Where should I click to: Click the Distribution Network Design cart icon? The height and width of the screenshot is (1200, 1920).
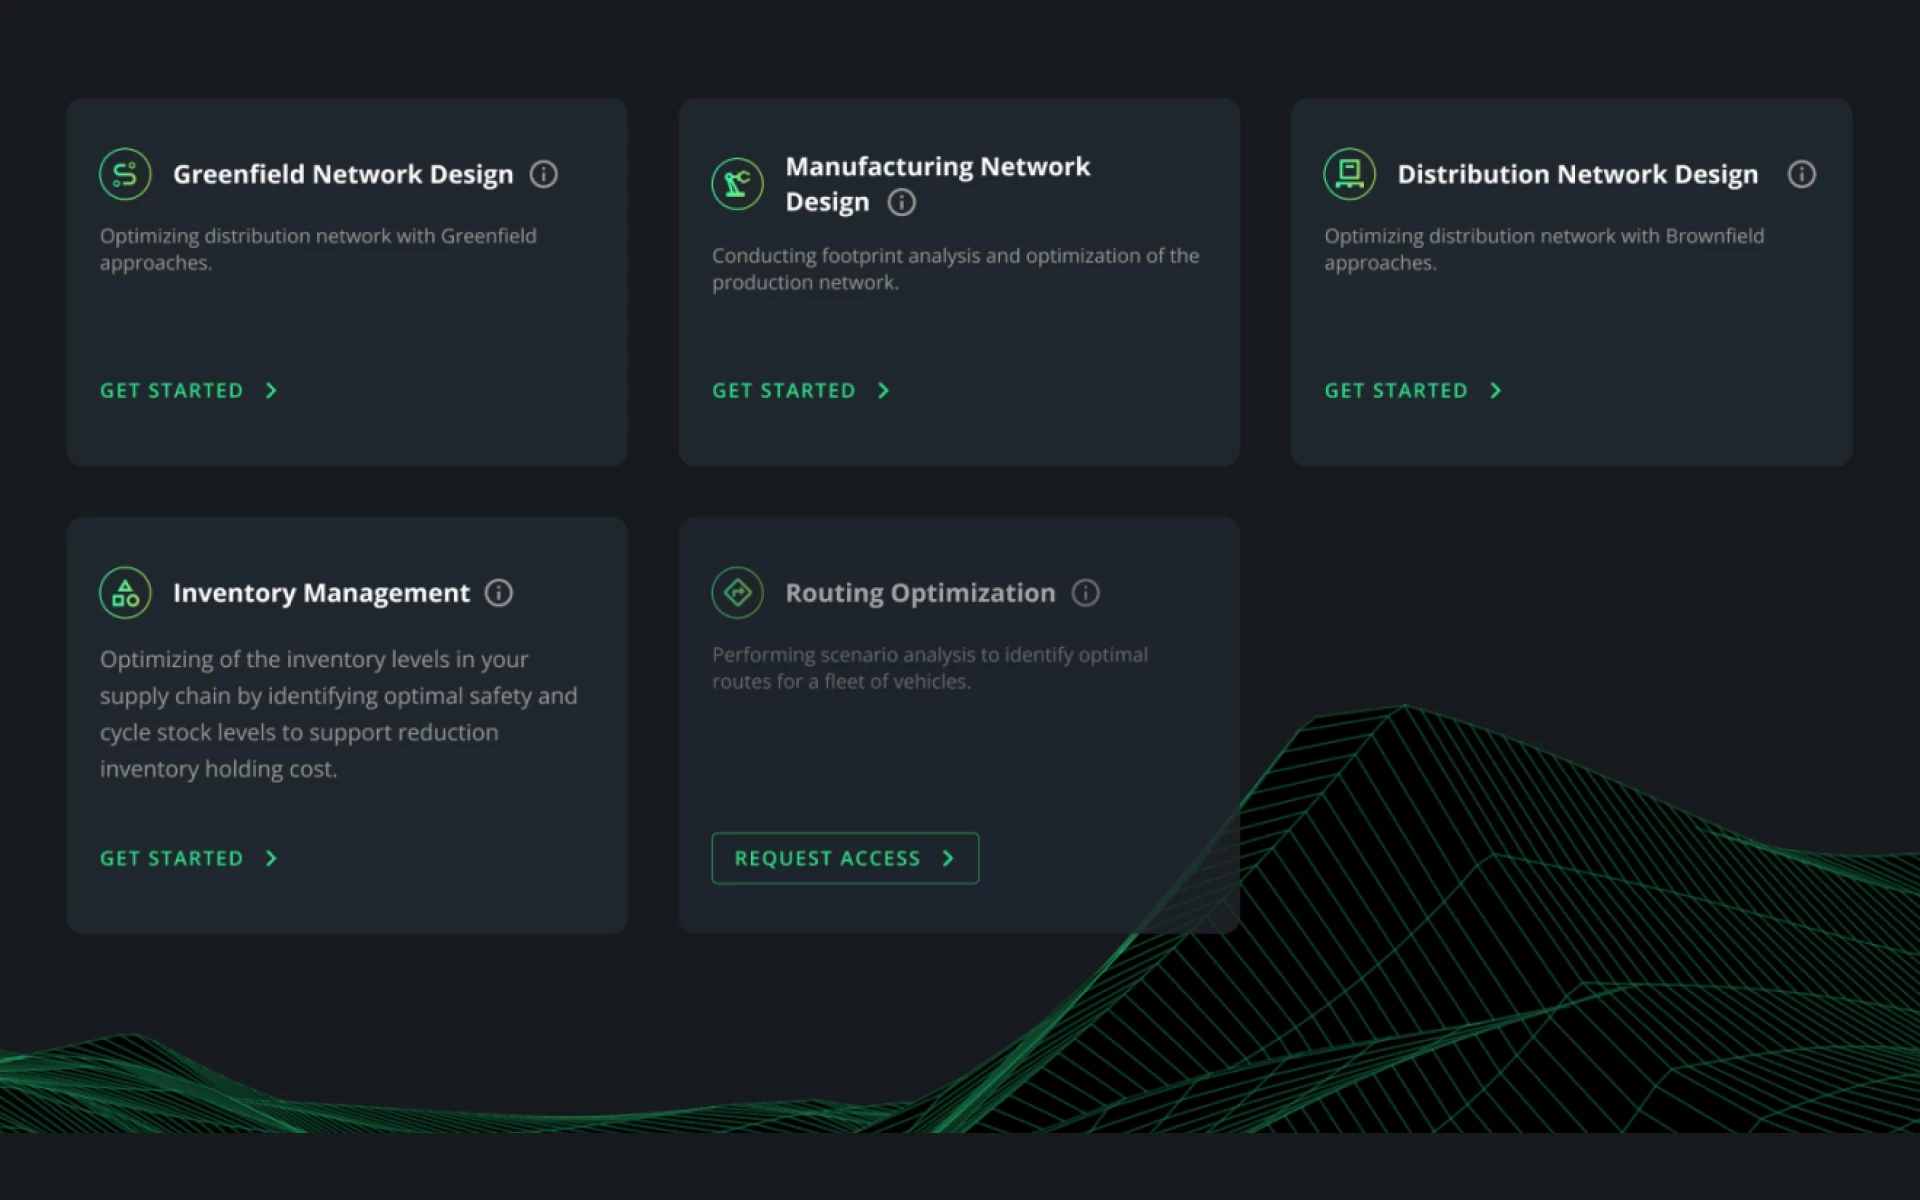tap(1349, 174)
